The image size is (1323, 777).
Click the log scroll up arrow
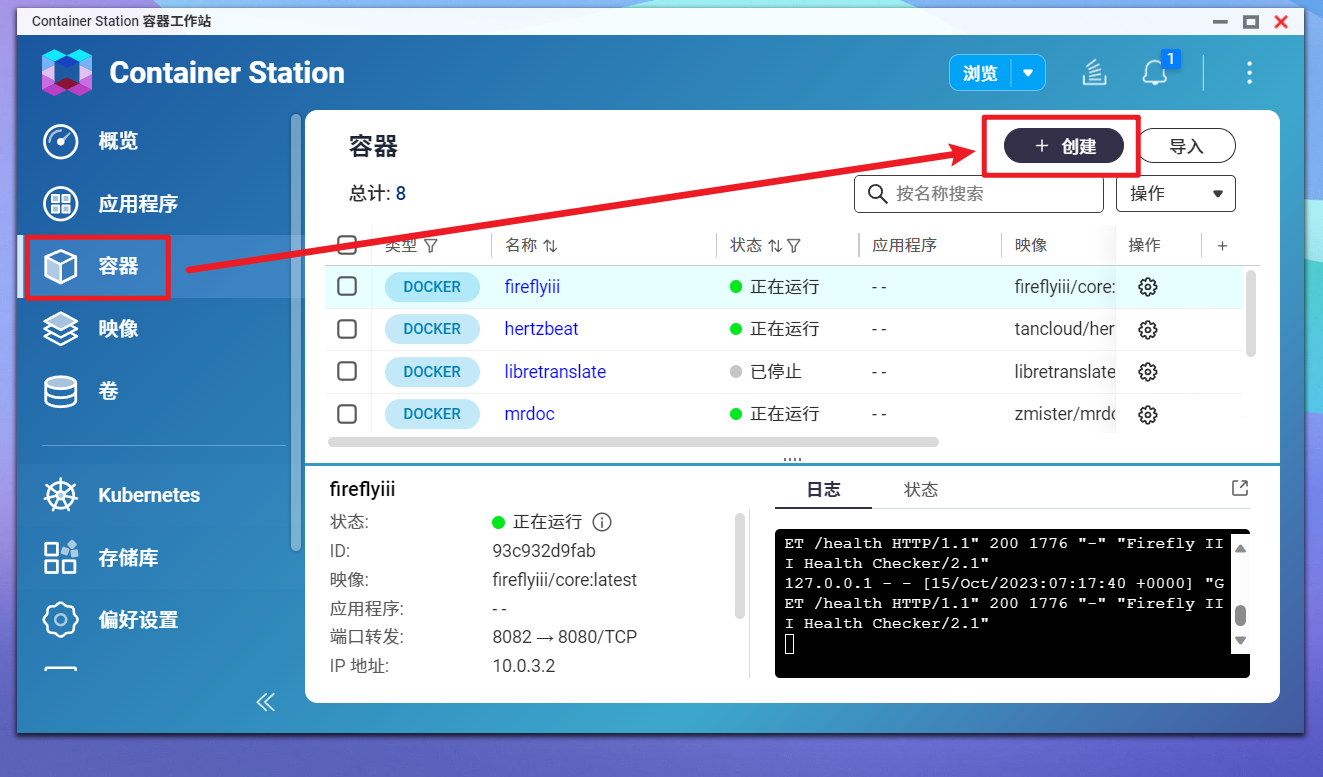pos(1240,548)
